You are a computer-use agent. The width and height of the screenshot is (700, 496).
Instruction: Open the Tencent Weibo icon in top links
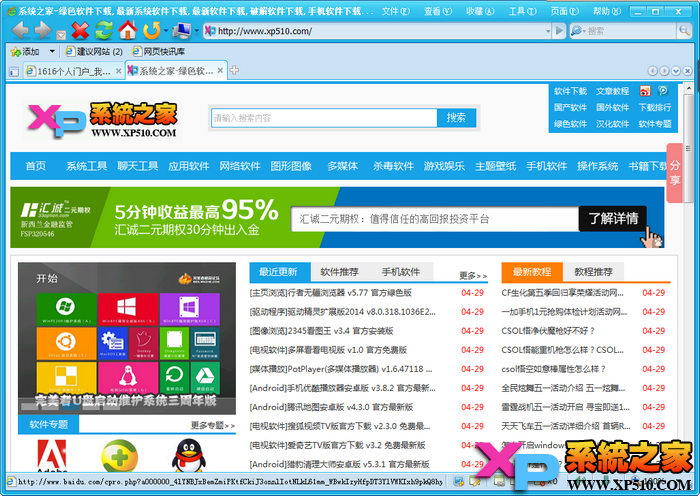tap(663, 91)
